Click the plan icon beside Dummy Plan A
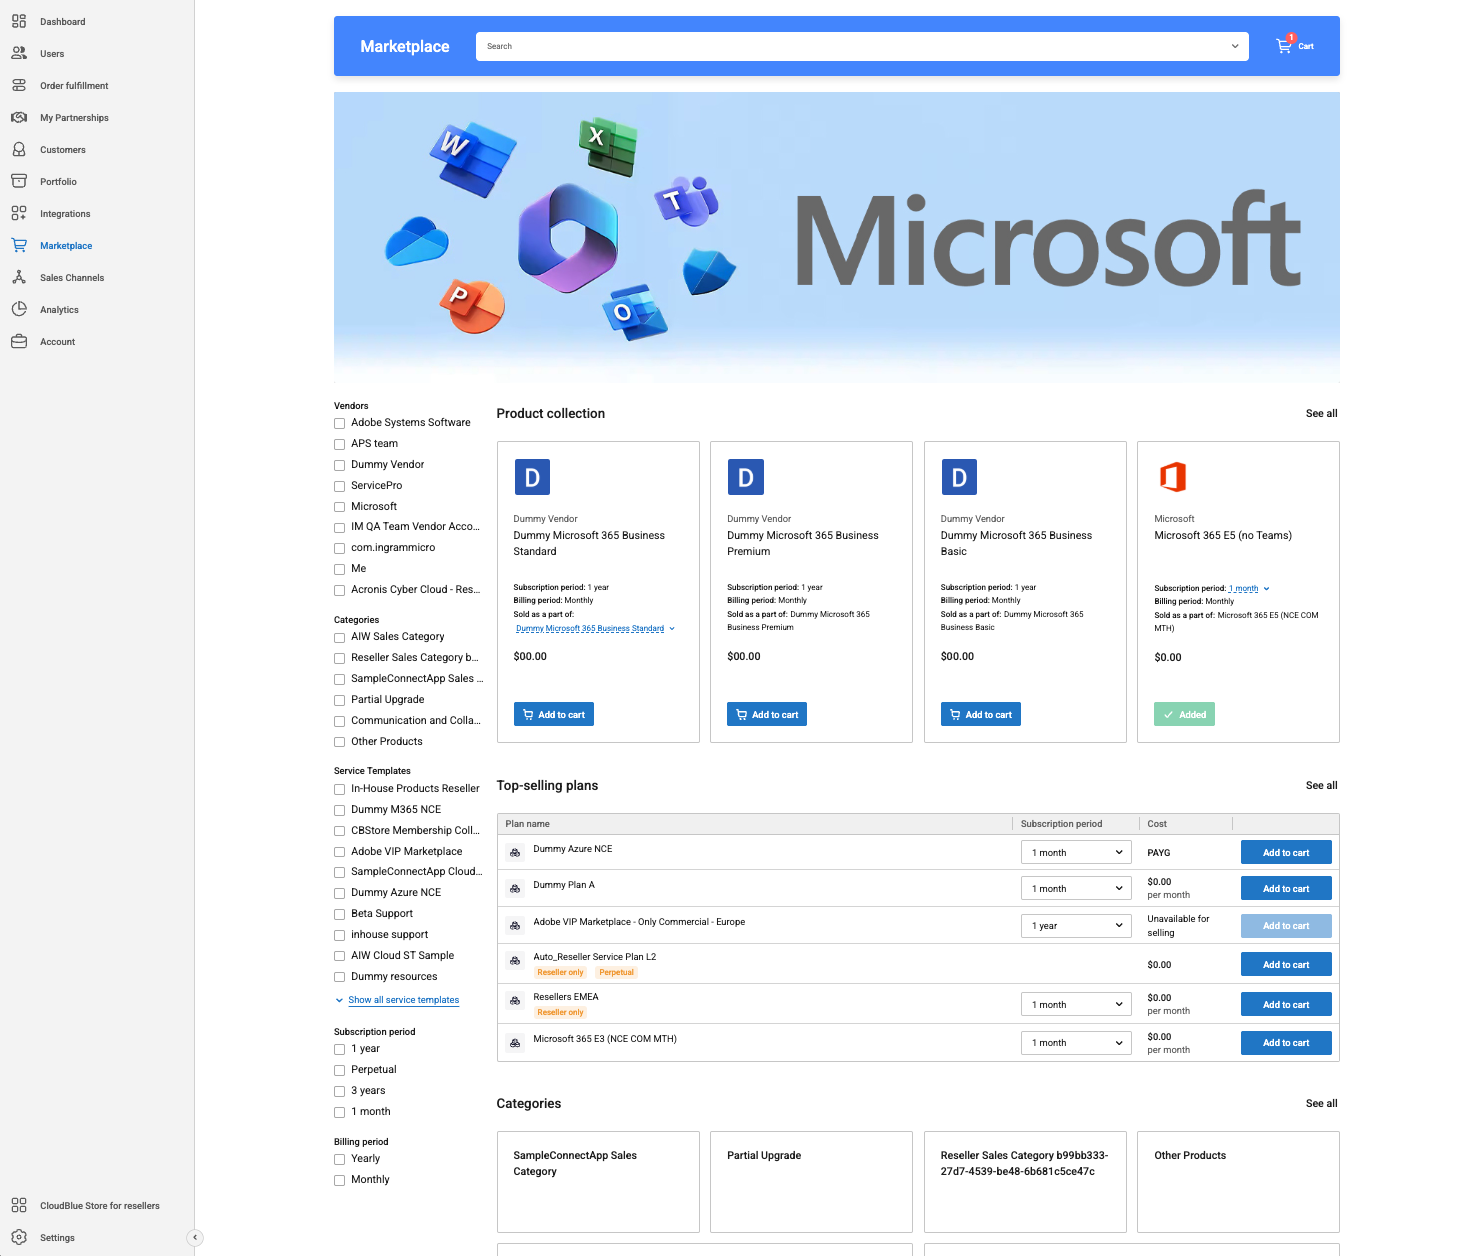Screen dimensions: 1472x1256 (x=515, y=888)
